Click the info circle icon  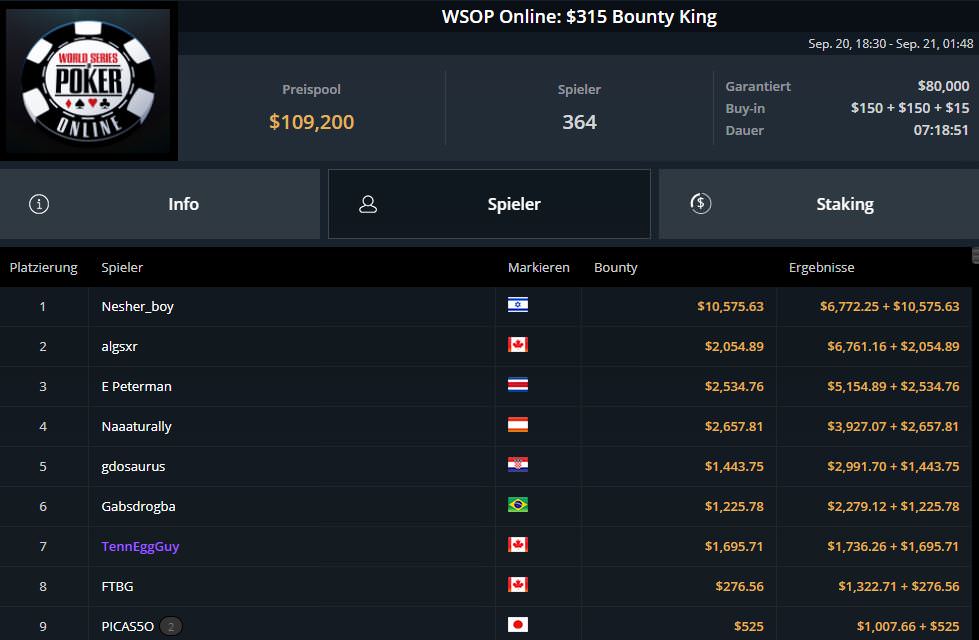coord(39,204)
